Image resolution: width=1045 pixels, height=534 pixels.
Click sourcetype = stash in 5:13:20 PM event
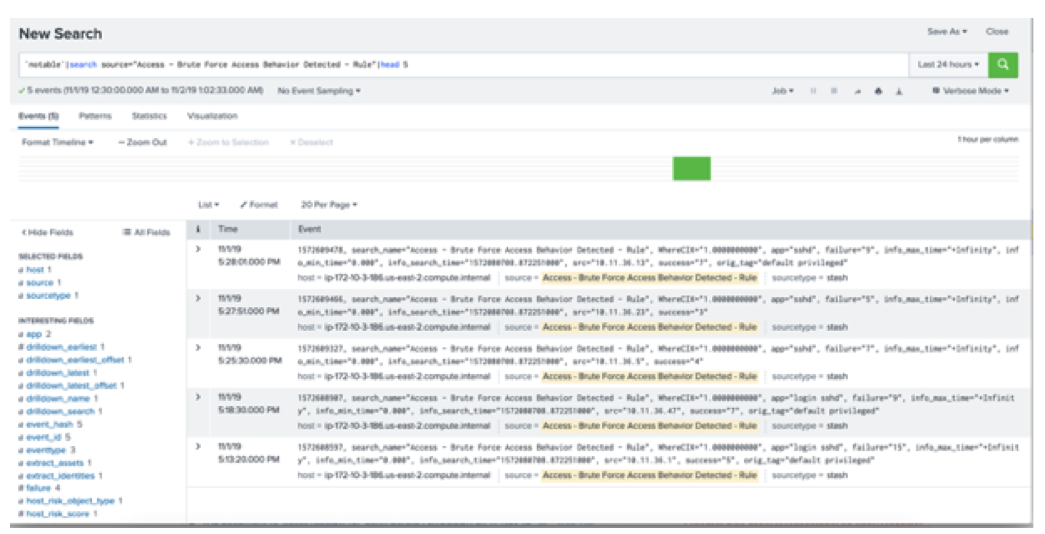810,475
